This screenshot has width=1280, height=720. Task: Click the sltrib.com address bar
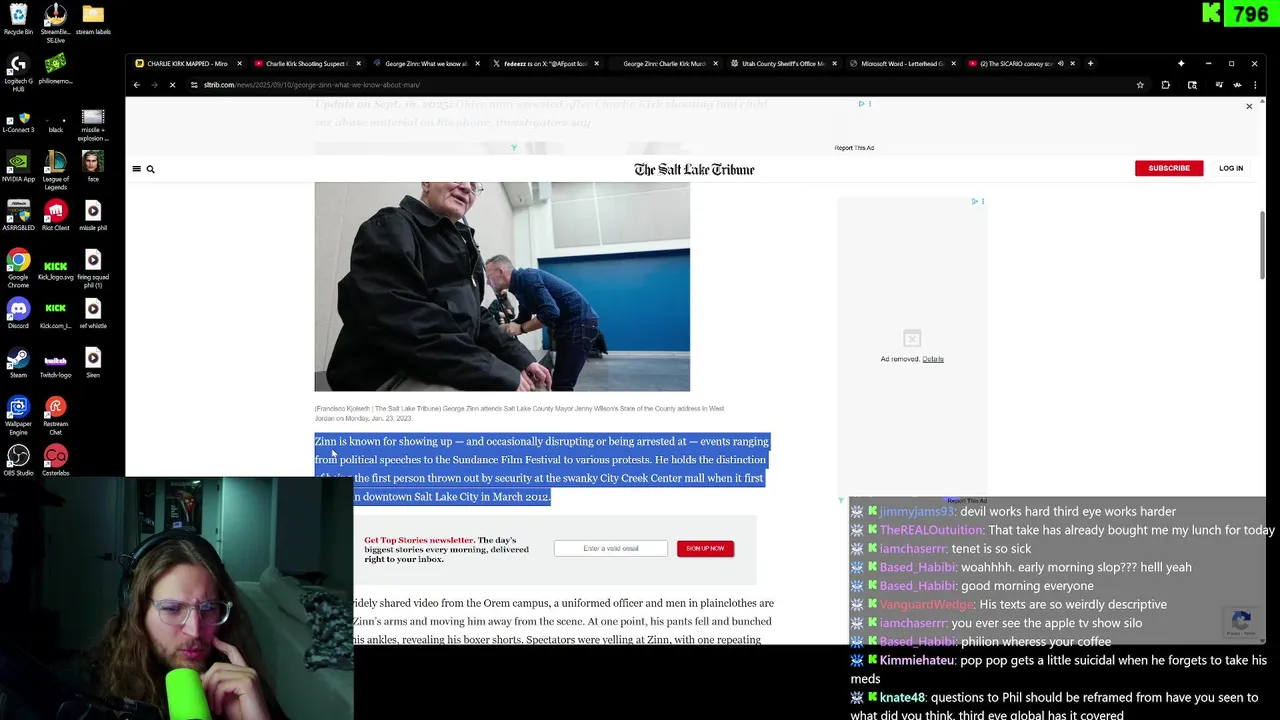click(x=660, y=85)
